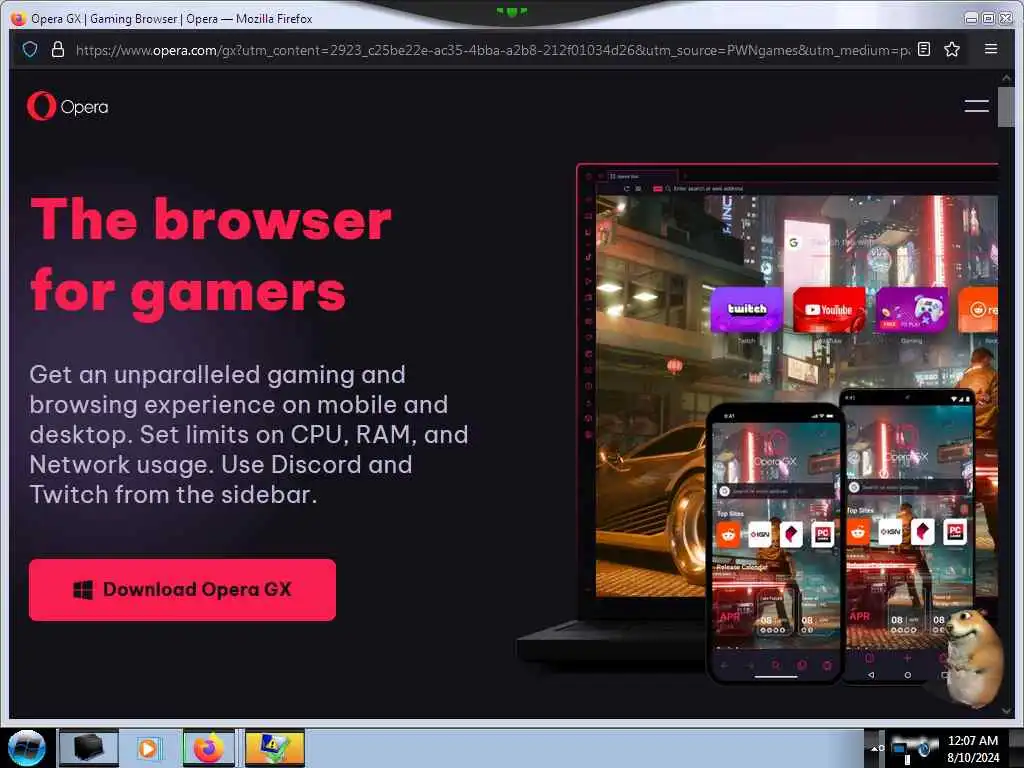Click the Opera logo in page header
The image size is (1024, 768).
pos(68,106)
